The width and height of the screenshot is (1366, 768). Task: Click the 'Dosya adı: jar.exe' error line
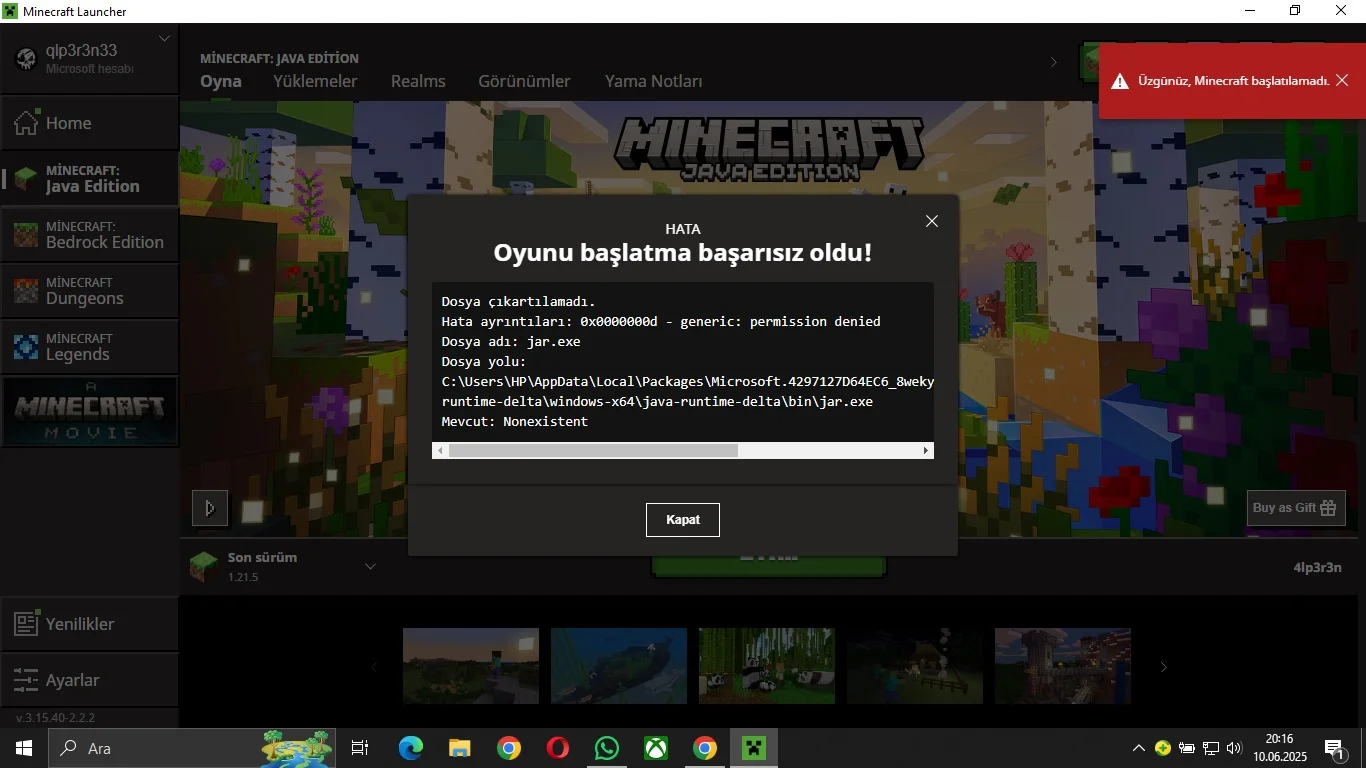pos(511,342)
